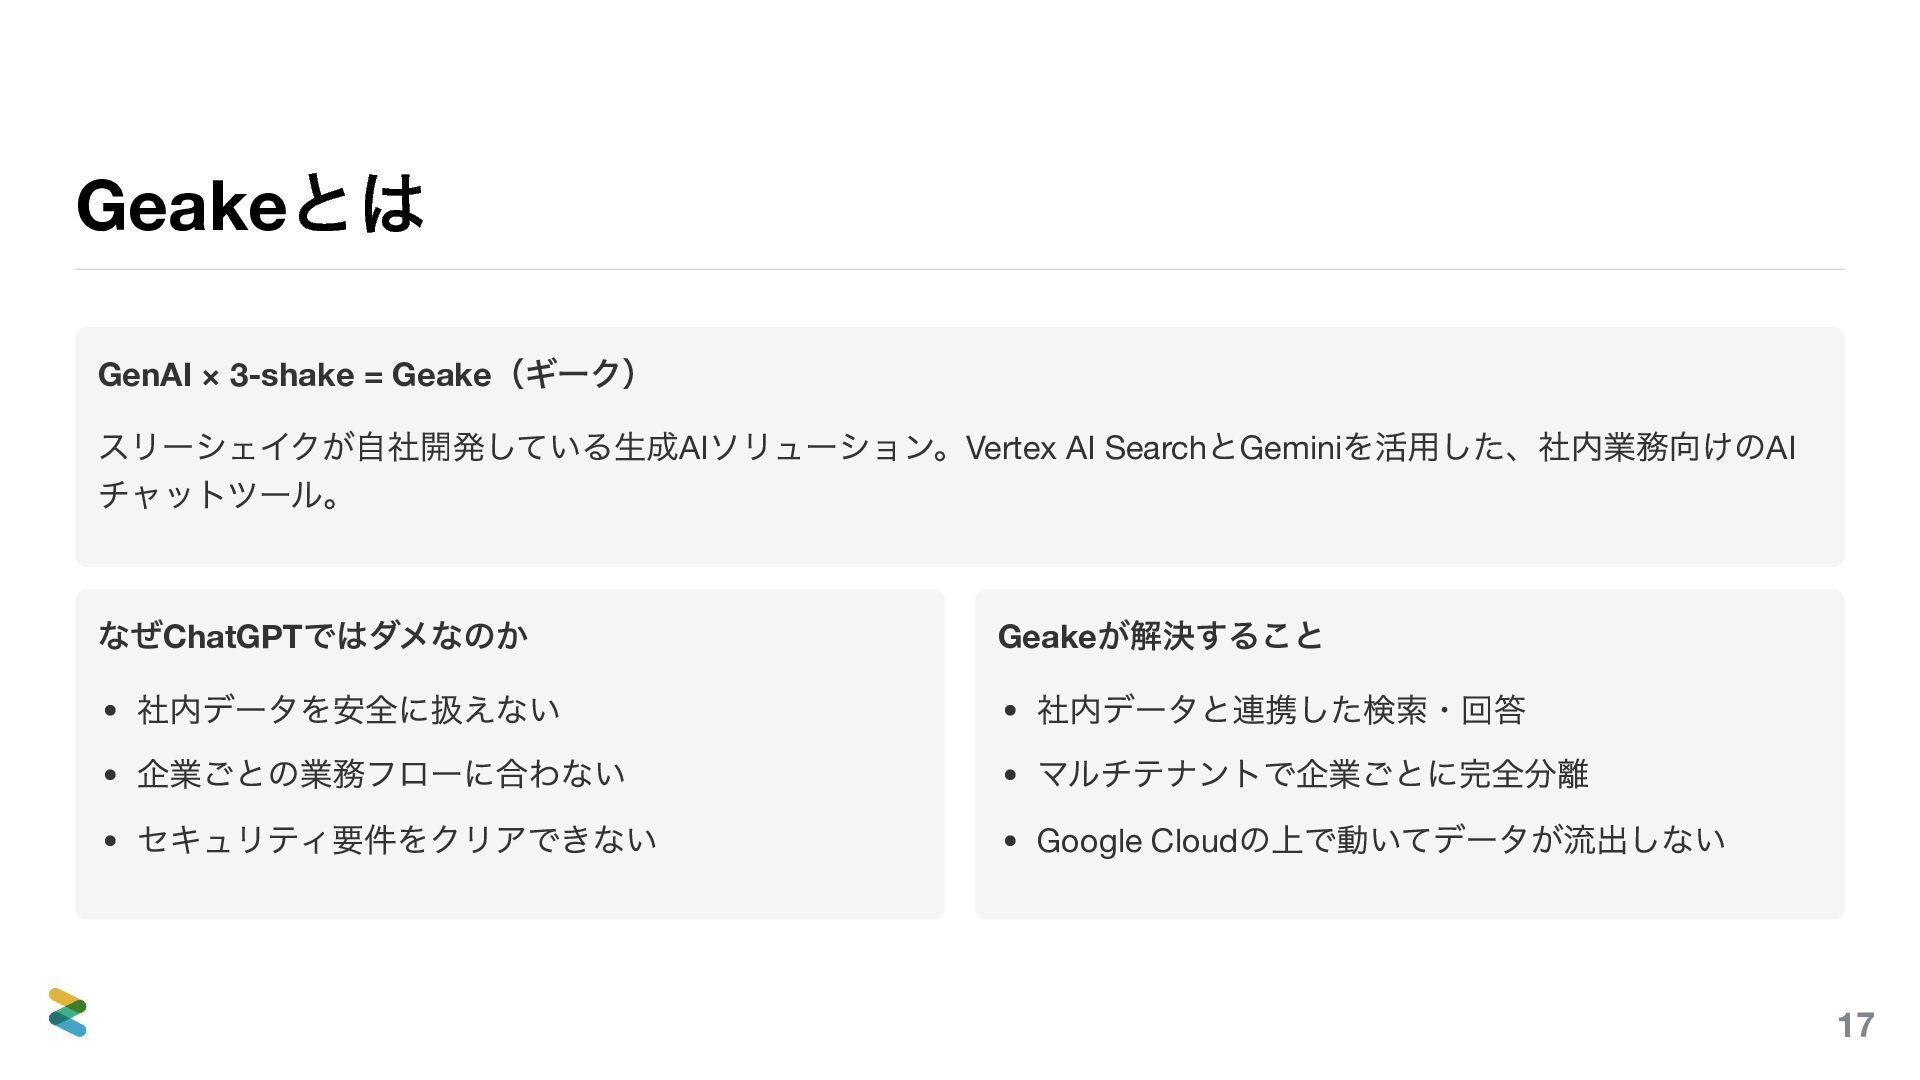The width and height of the screenshot is (1920, 1080).
Task: Click the slide page number 17
Action: pyautogui.click(x=1855, y=1025)
